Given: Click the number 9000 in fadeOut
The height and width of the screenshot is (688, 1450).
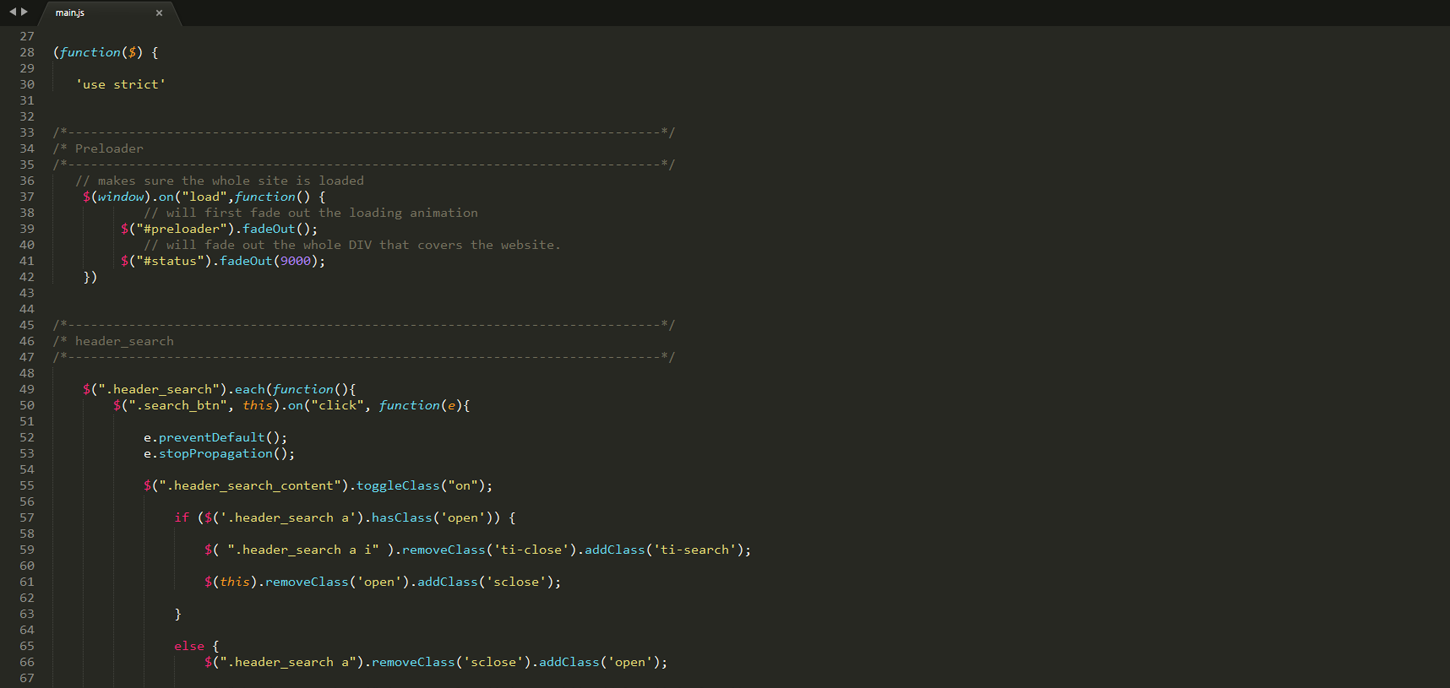Looking at the screenshot, I should (x=296, y=261).
